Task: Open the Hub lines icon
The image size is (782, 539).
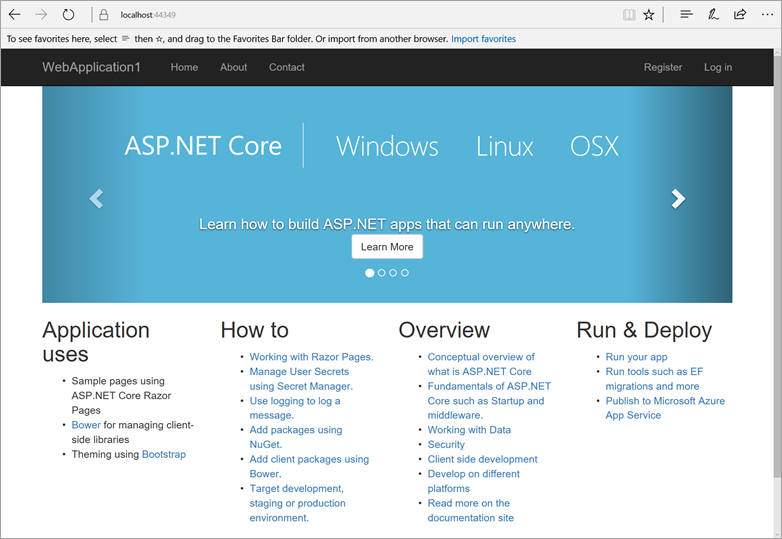Action: tap(687, 14)
